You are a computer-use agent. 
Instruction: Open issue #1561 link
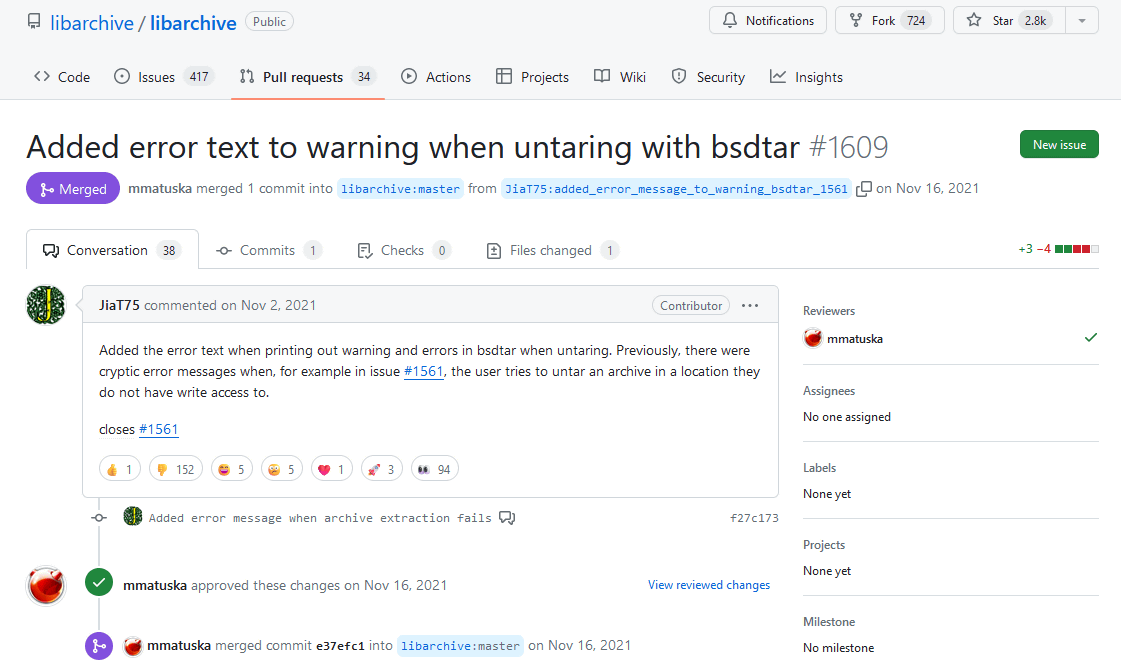pos(158,429)
